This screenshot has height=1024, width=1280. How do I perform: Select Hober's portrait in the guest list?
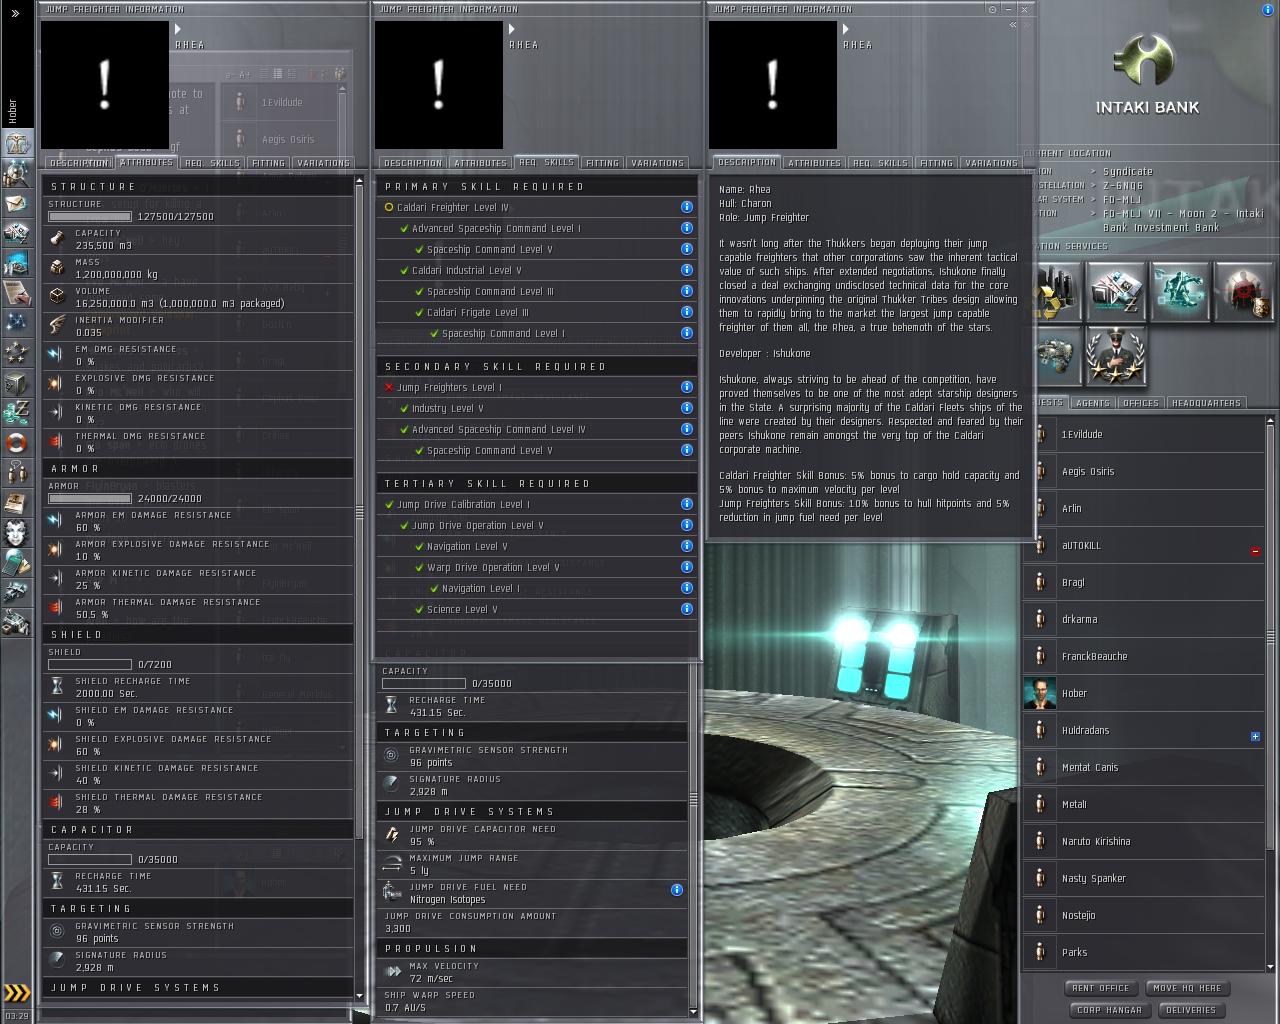point(1040,693)
